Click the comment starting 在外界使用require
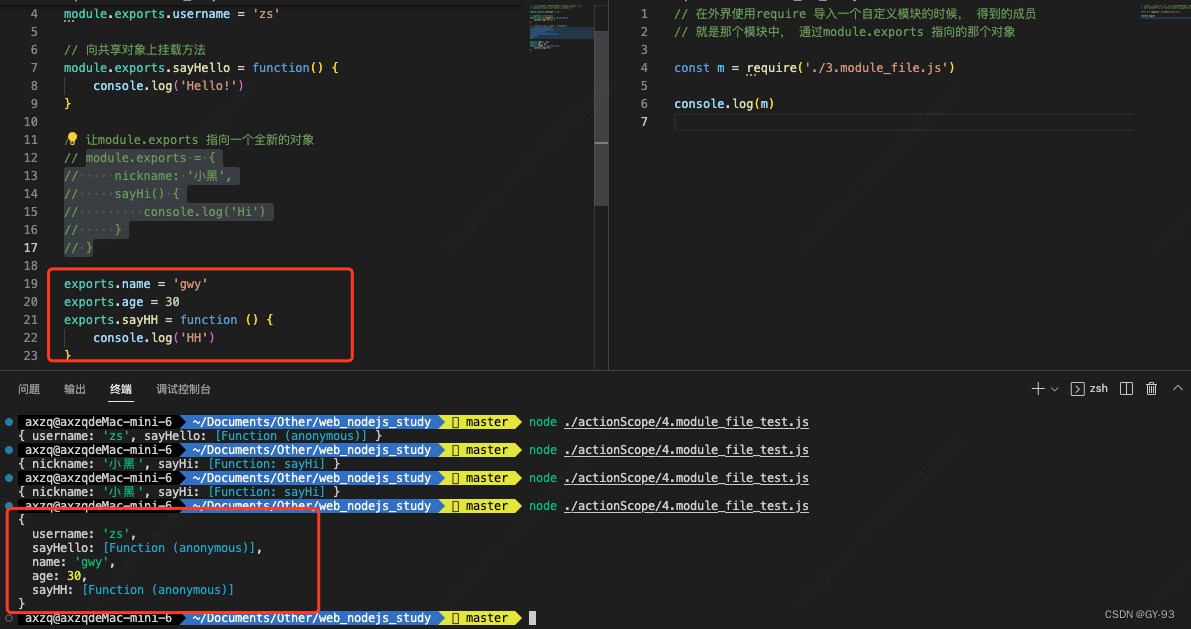 tap(855, 14)
